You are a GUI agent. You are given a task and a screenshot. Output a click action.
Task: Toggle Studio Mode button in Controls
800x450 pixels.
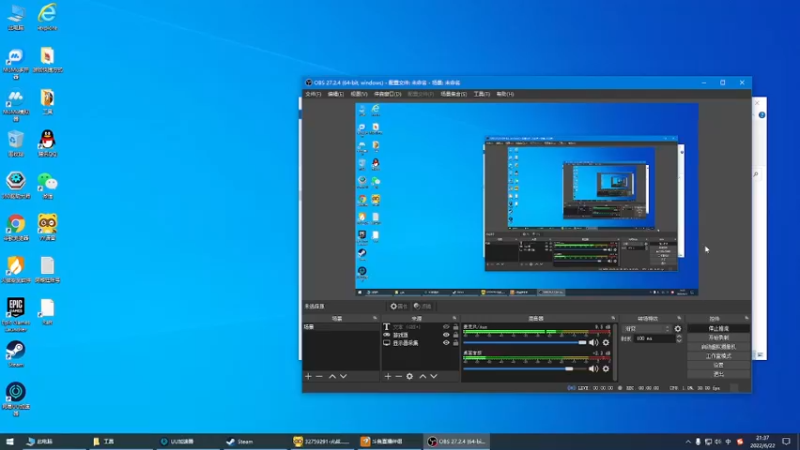(x=718, y=356)
